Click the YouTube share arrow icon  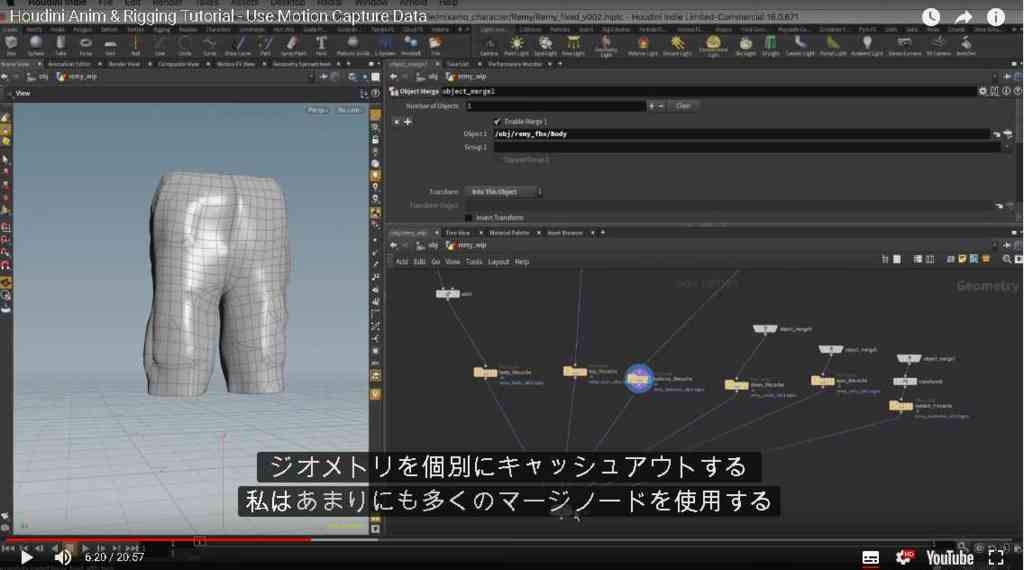[963, 17]
